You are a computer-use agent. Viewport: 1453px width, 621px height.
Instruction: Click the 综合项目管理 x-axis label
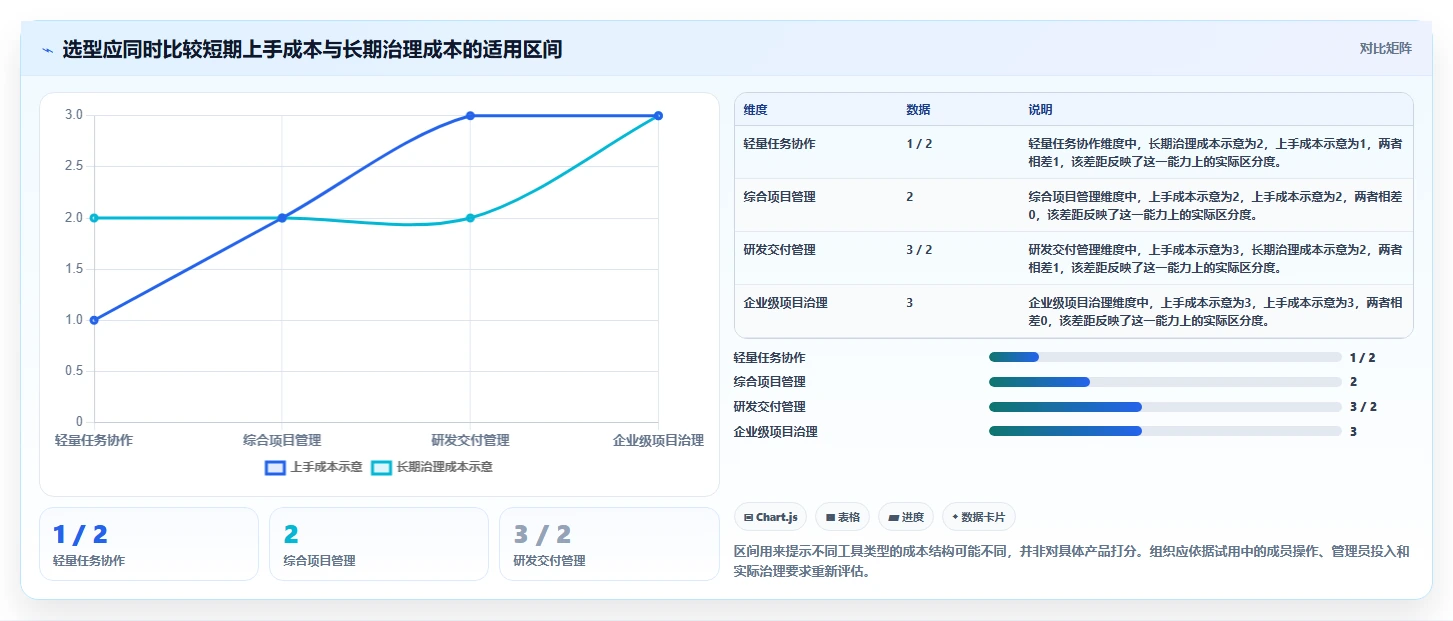click(282, 440)
